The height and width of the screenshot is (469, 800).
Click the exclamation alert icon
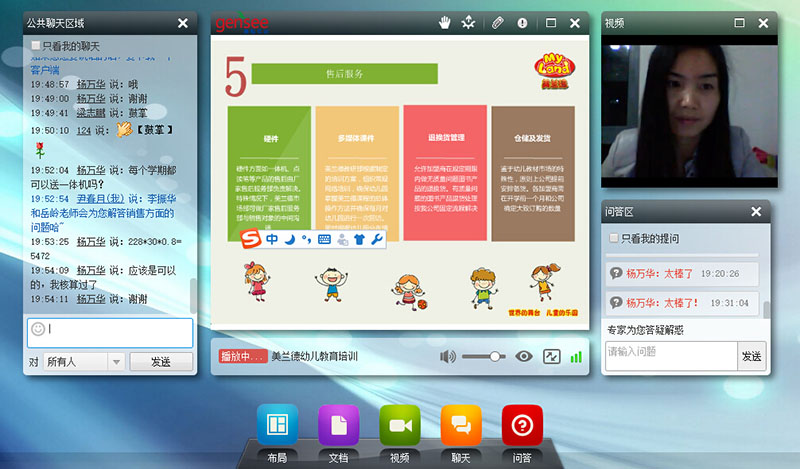522,23
